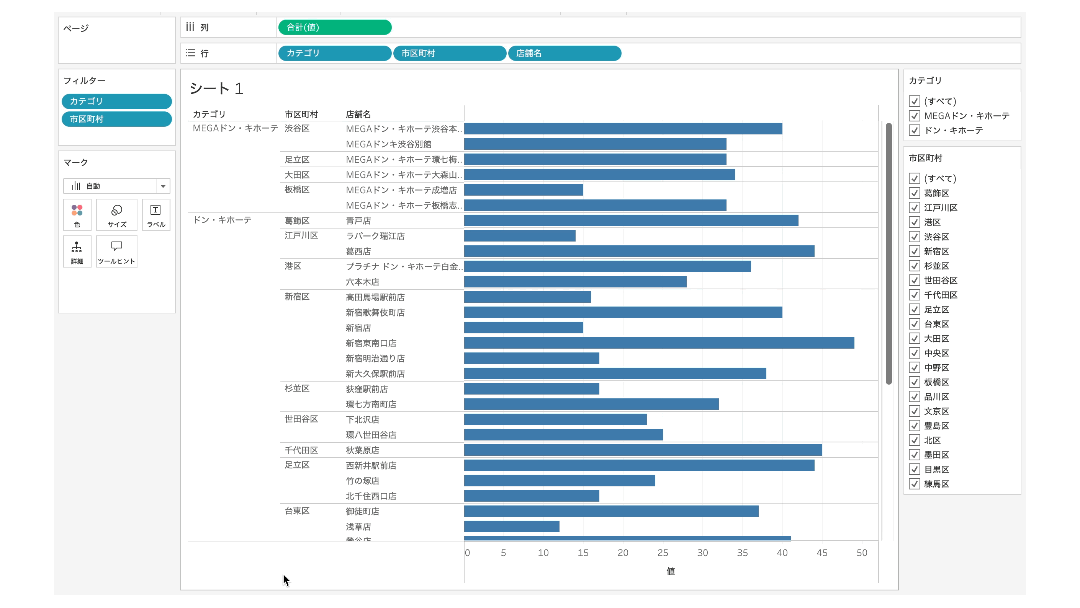Uncheck ドン・キホーテ in the category filter
Viewport: 1080px width, 608px height.
pos(915,130)
